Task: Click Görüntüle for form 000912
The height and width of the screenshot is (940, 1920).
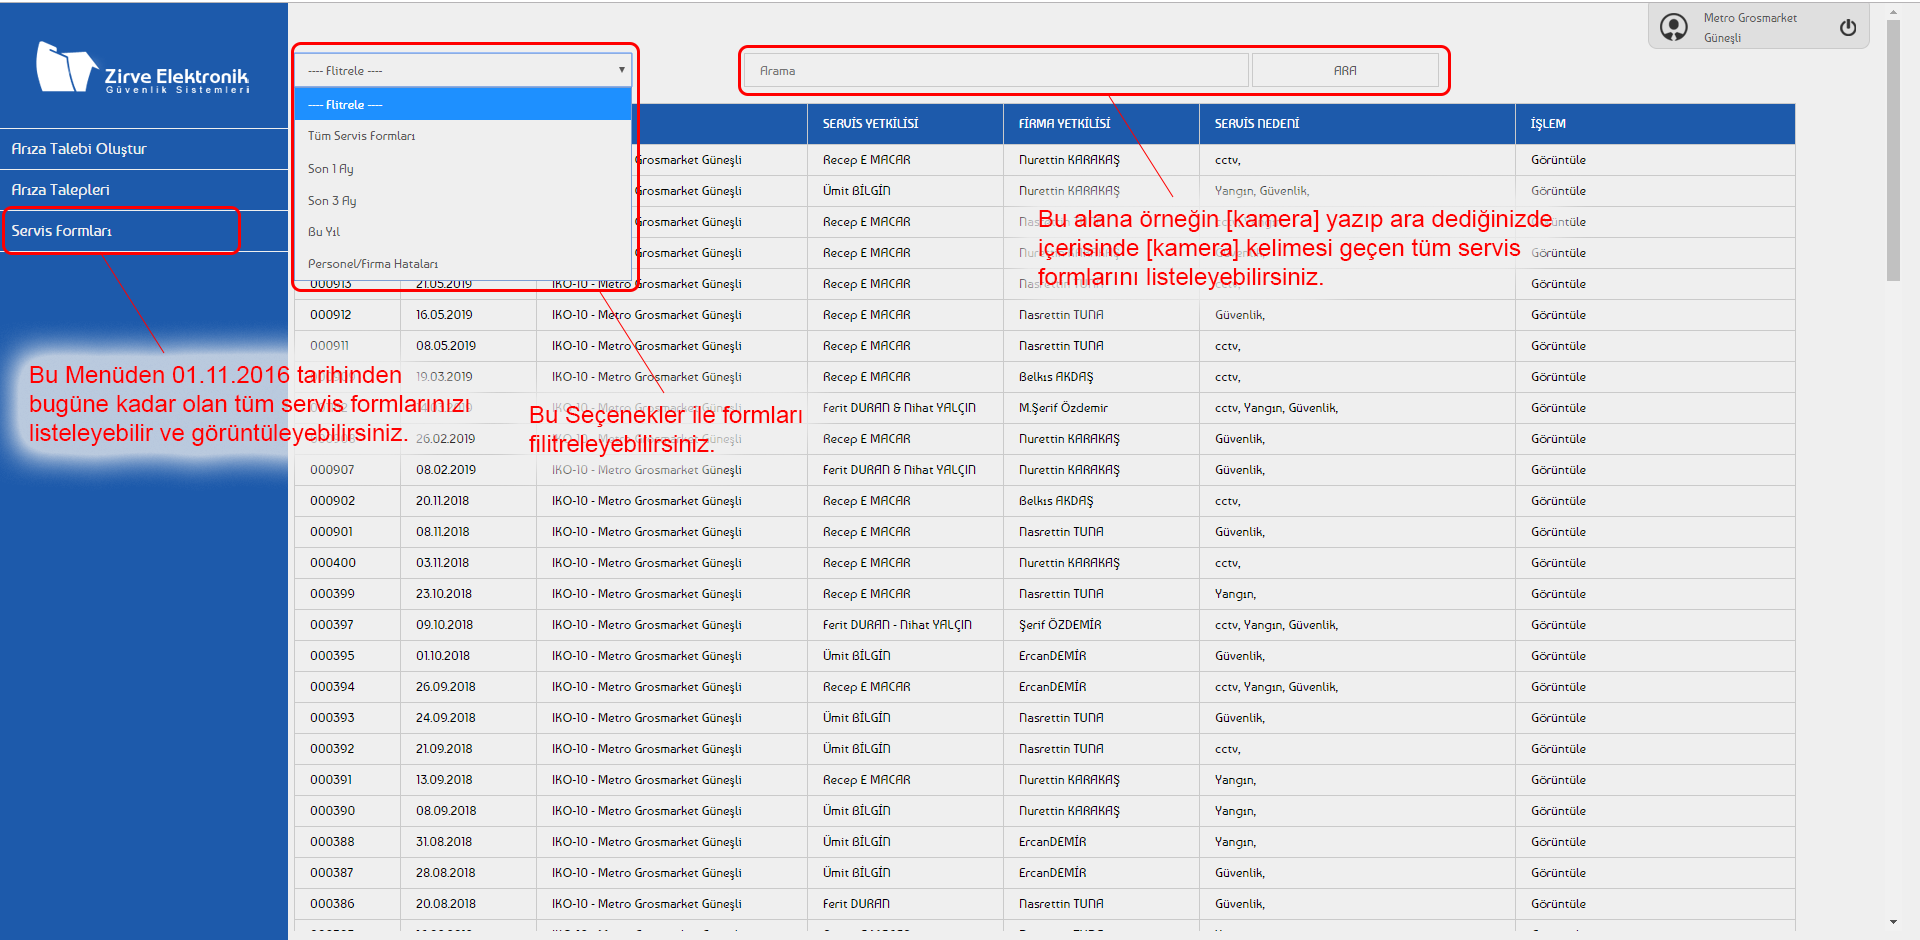Action: point(1557,315)
